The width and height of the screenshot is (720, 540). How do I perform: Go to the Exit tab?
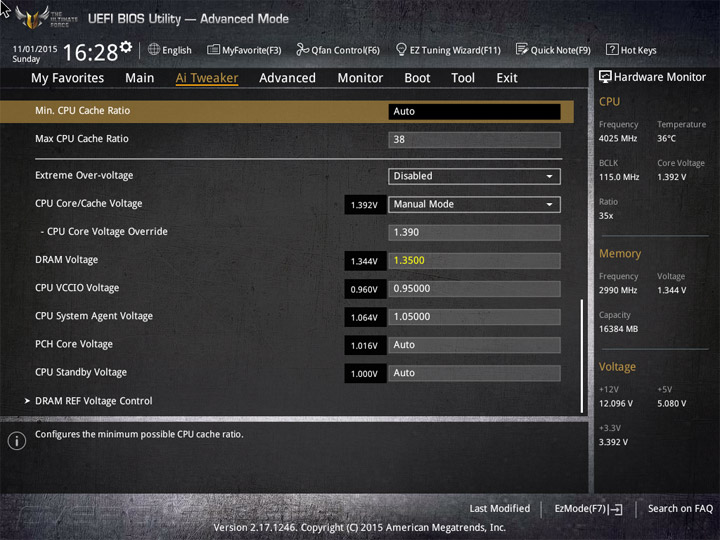pos(507,78)
